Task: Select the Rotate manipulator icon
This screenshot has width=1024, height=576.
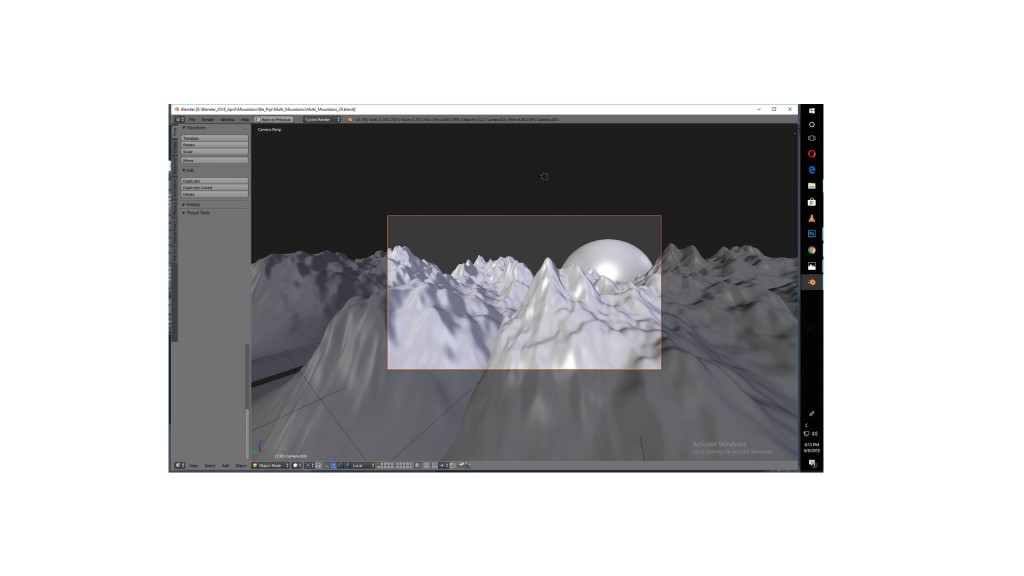Action: click(340, 463)
